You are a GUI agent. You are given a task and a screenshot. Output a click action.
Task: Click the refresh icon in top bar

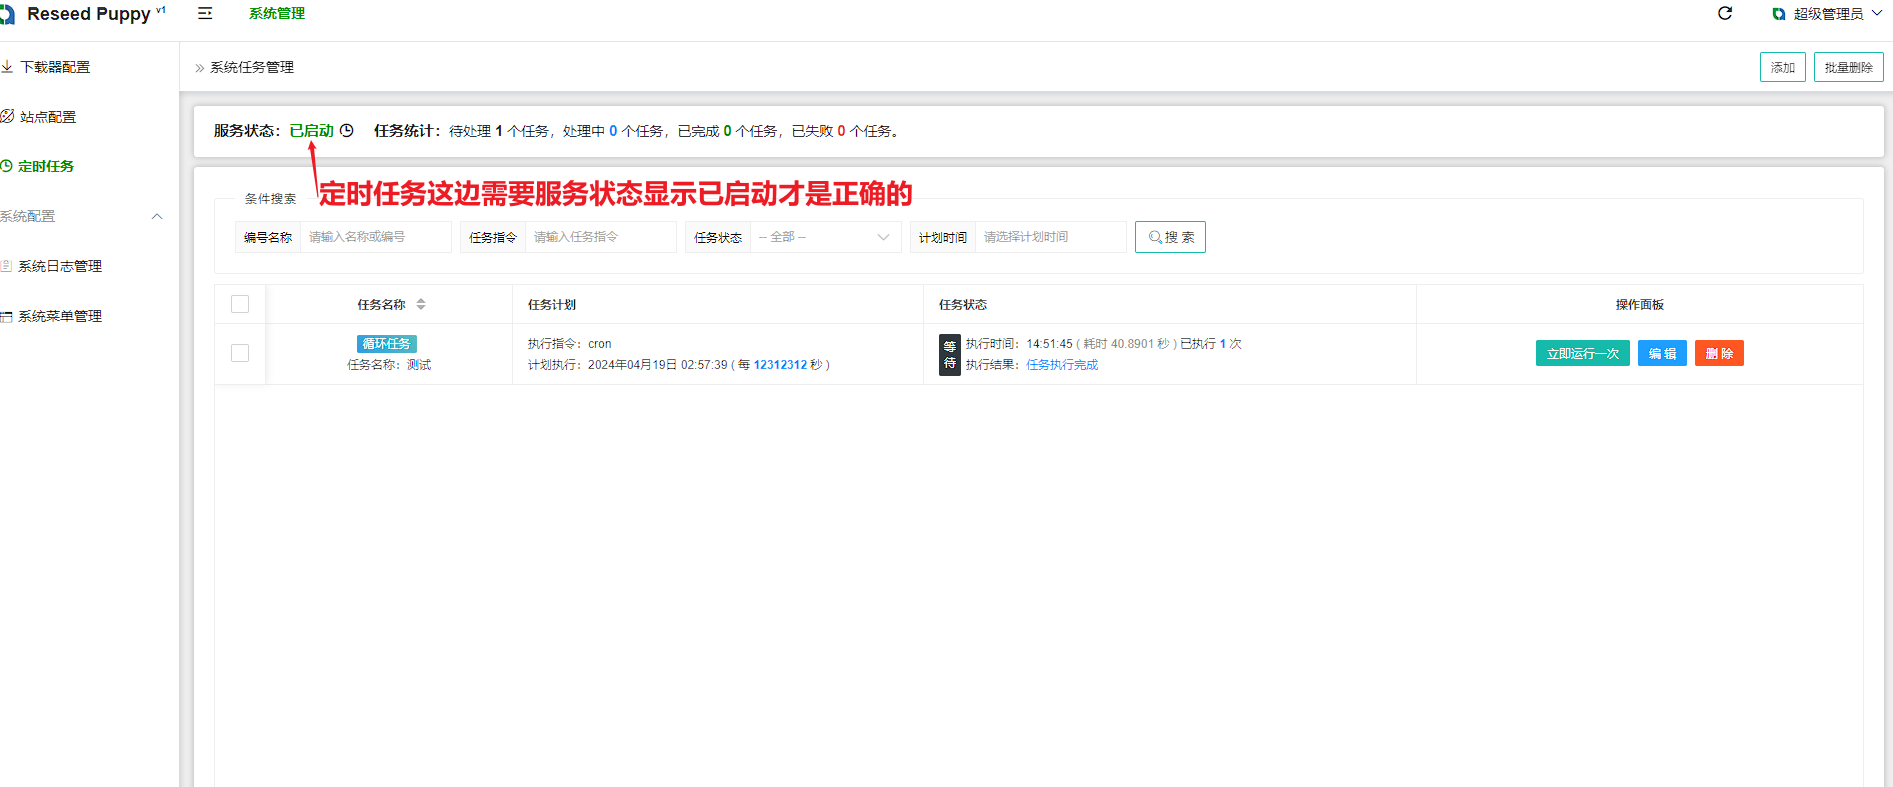click(1725, 13)
